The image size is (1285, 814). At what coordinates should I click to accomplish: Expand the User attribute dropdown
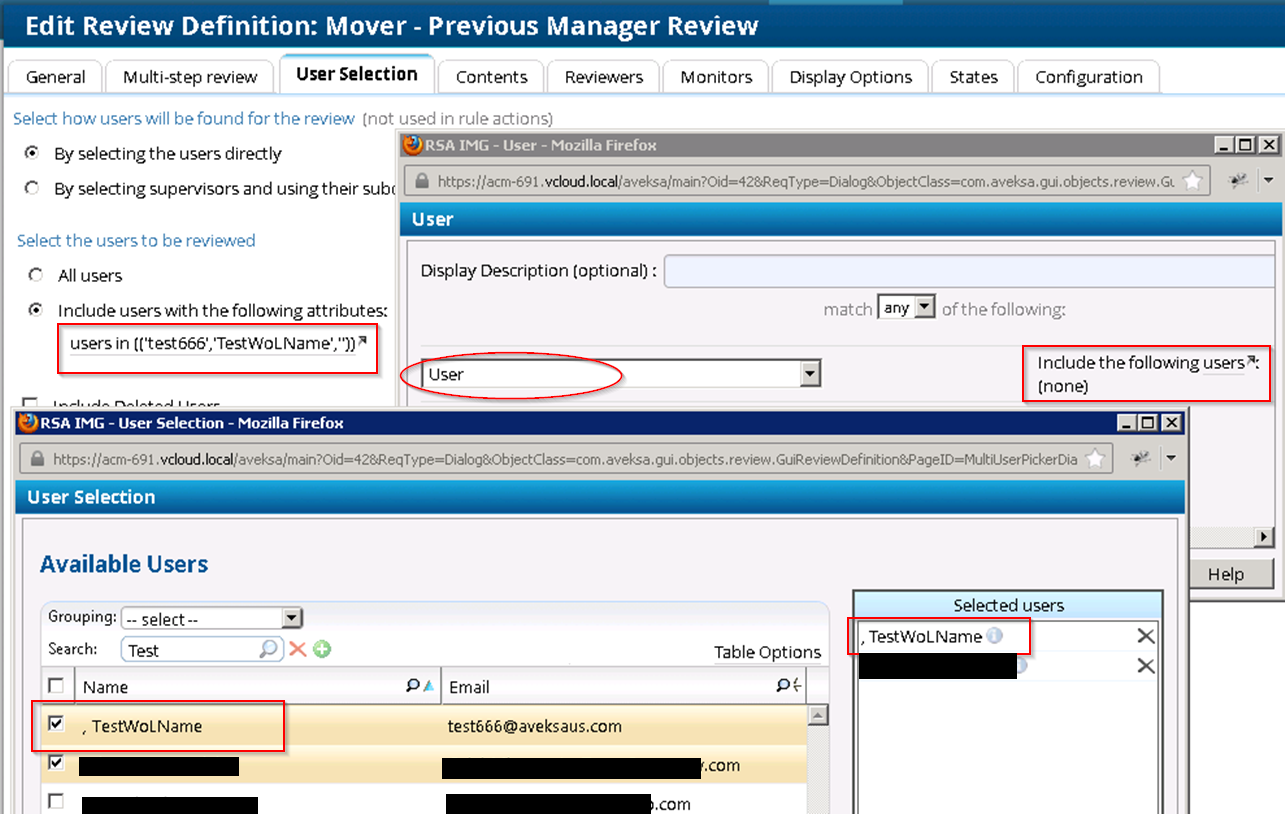pos(810,375)
